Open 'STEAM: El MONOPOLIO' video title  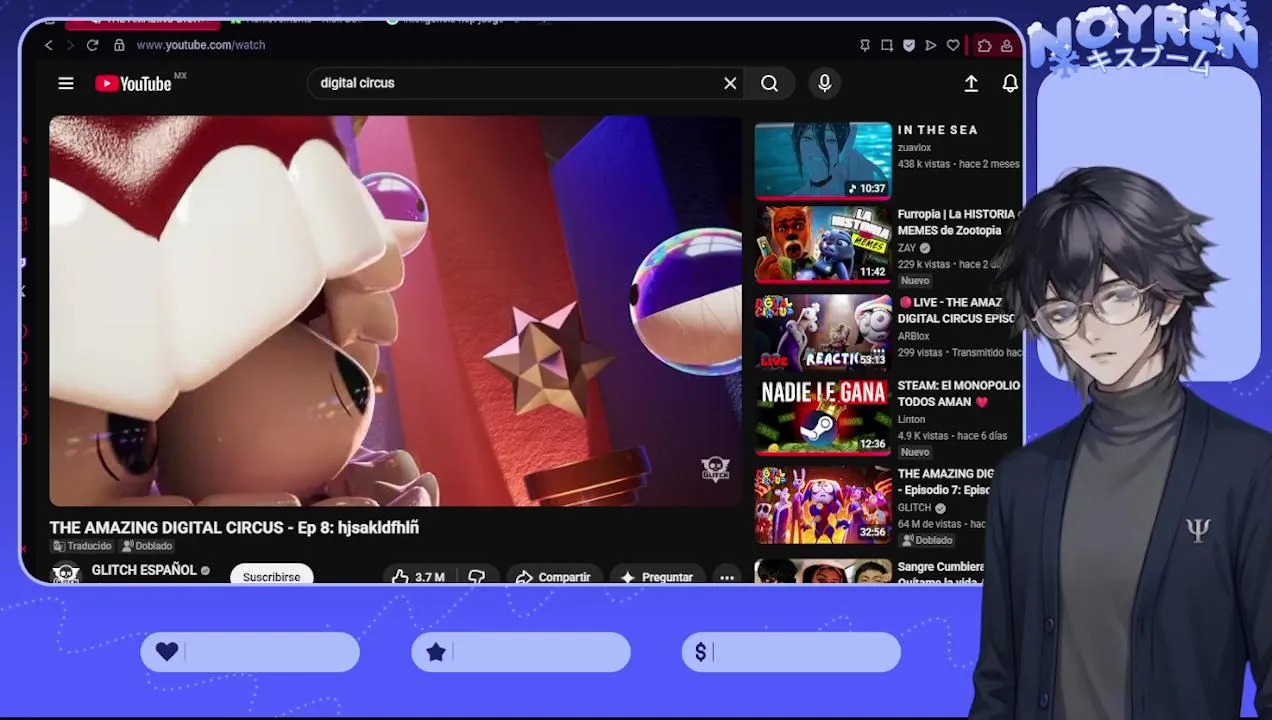[x=958, y=393]
